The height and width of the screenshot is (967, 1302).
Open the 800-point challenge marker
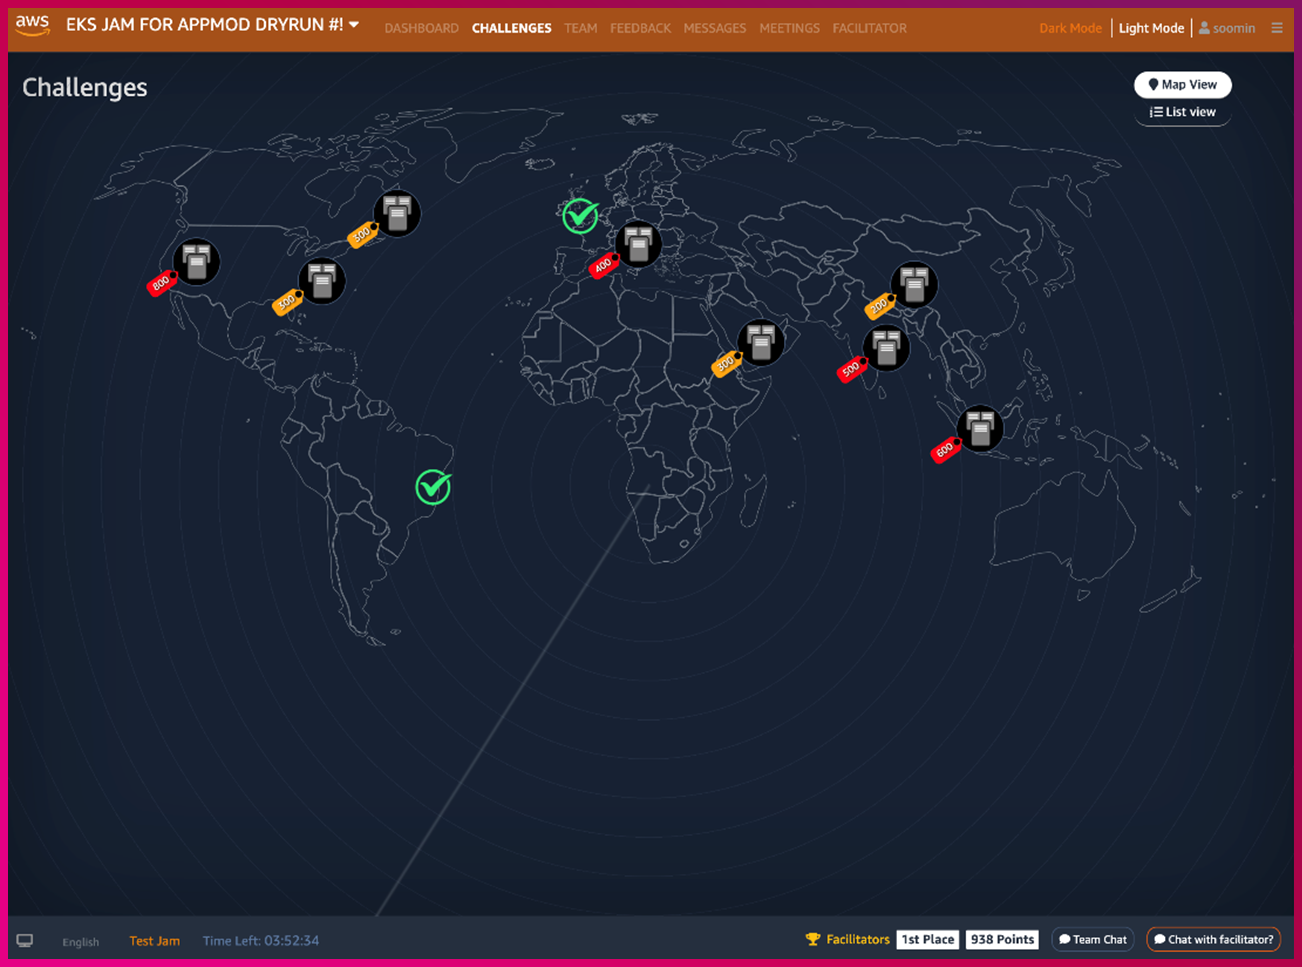click(196, 262)
